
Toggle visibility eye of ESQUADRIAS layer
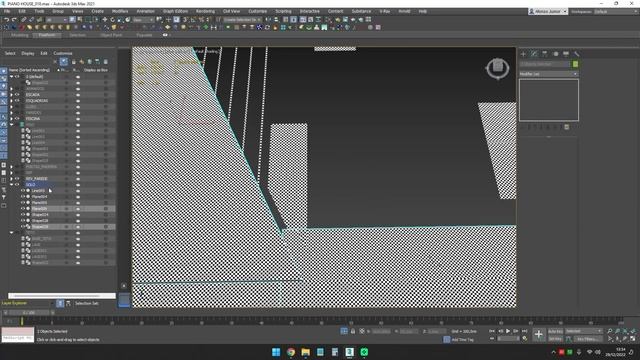(17, 101)
